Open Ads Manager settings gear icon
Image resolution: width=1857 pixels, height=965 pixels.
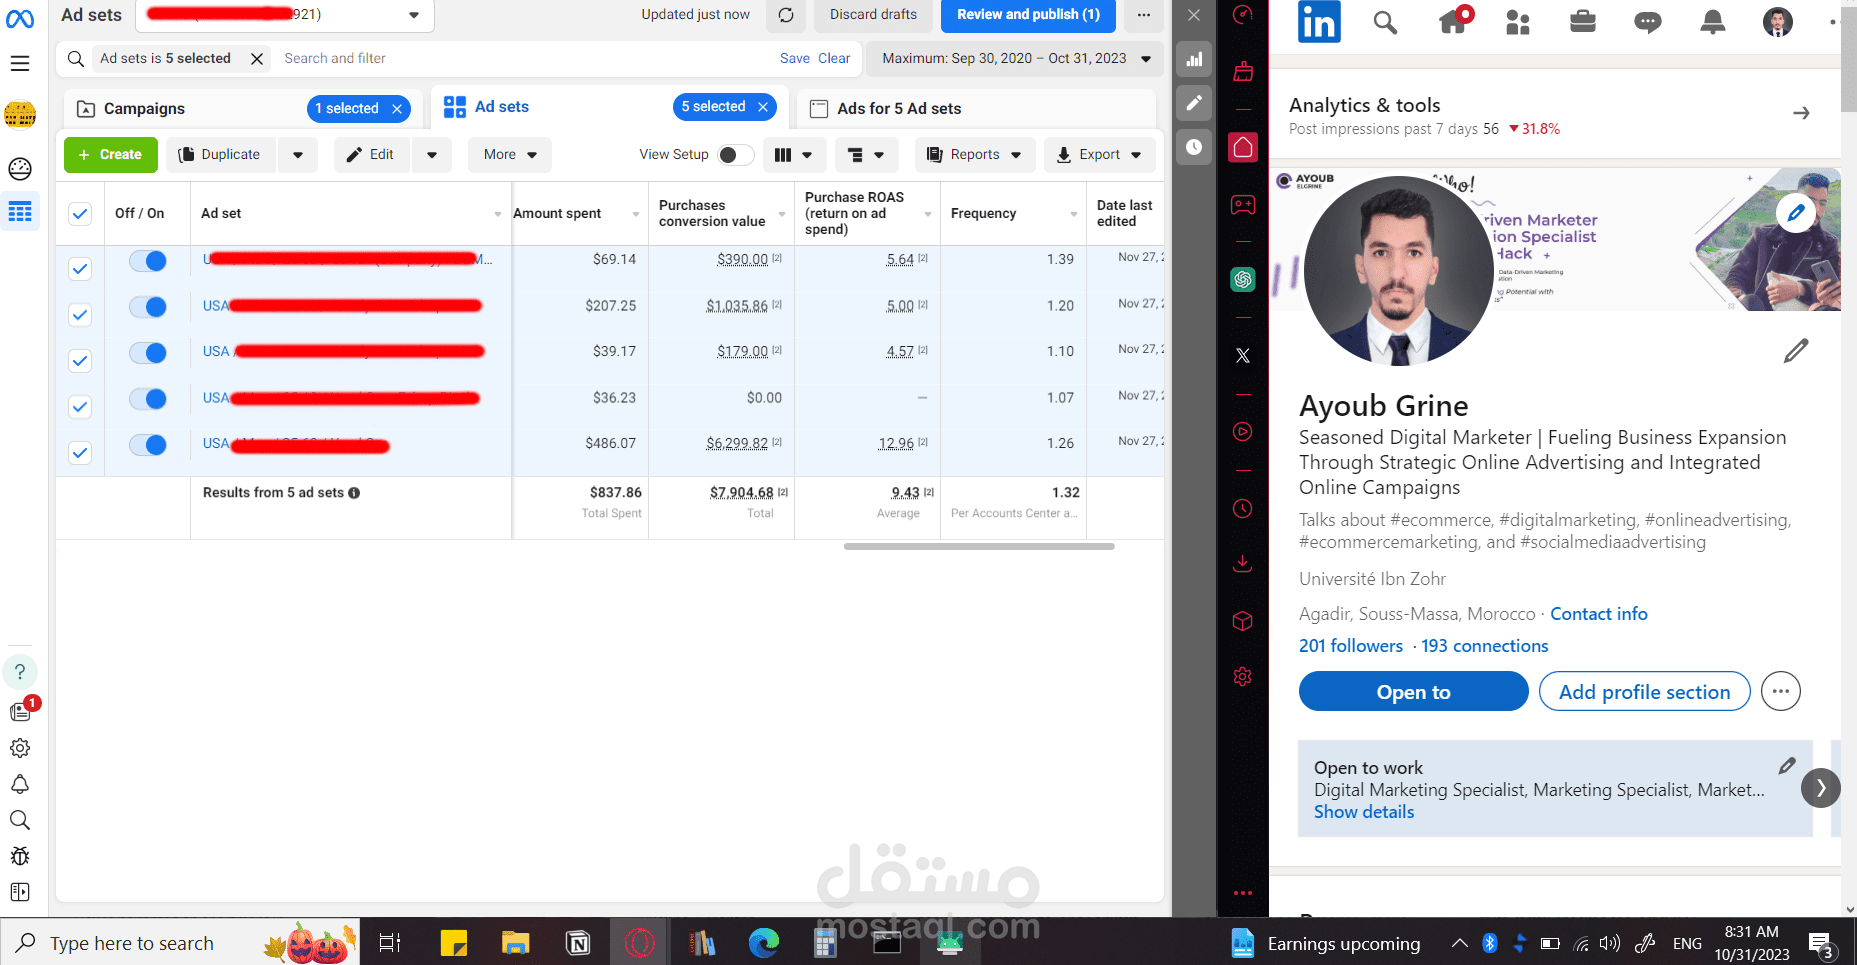click(20, 748)
